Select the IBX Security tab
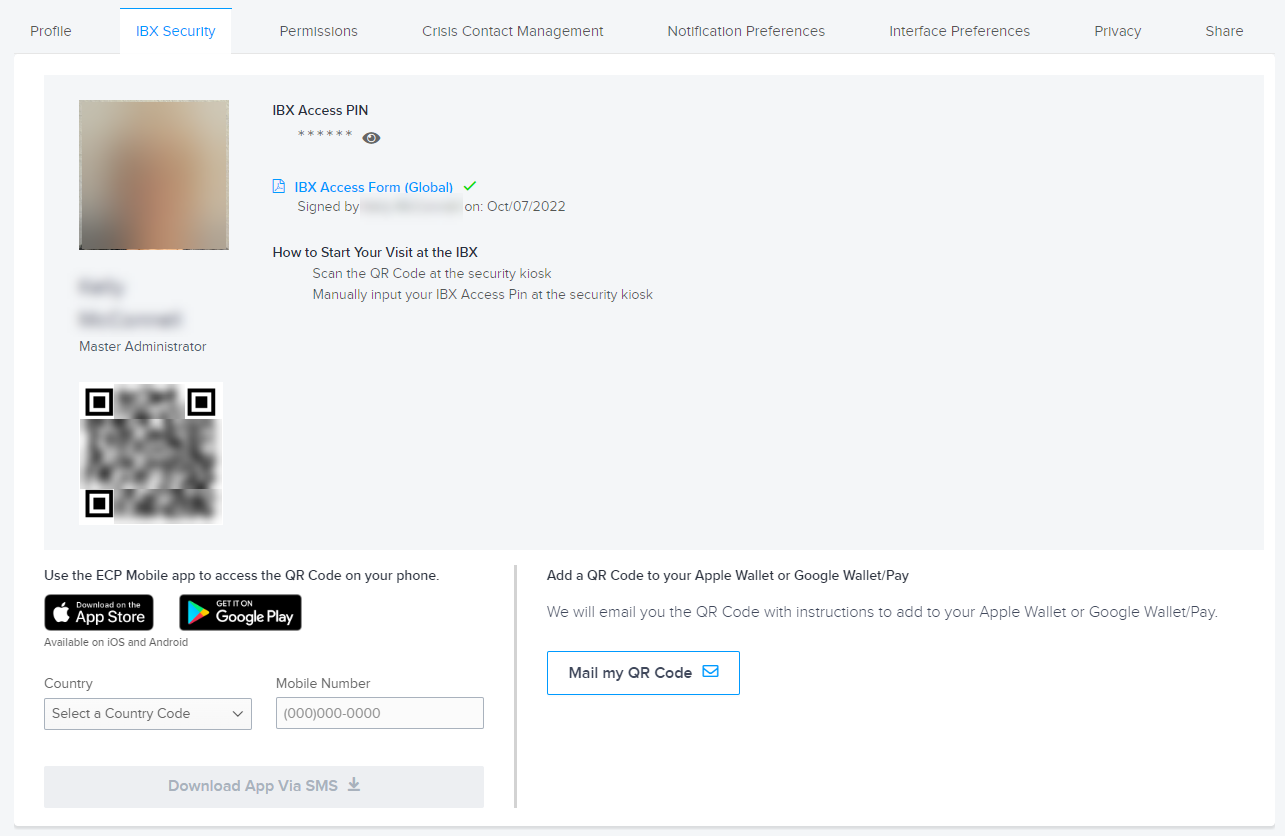Screen dimensions: 1285x836 pos(176,31)
